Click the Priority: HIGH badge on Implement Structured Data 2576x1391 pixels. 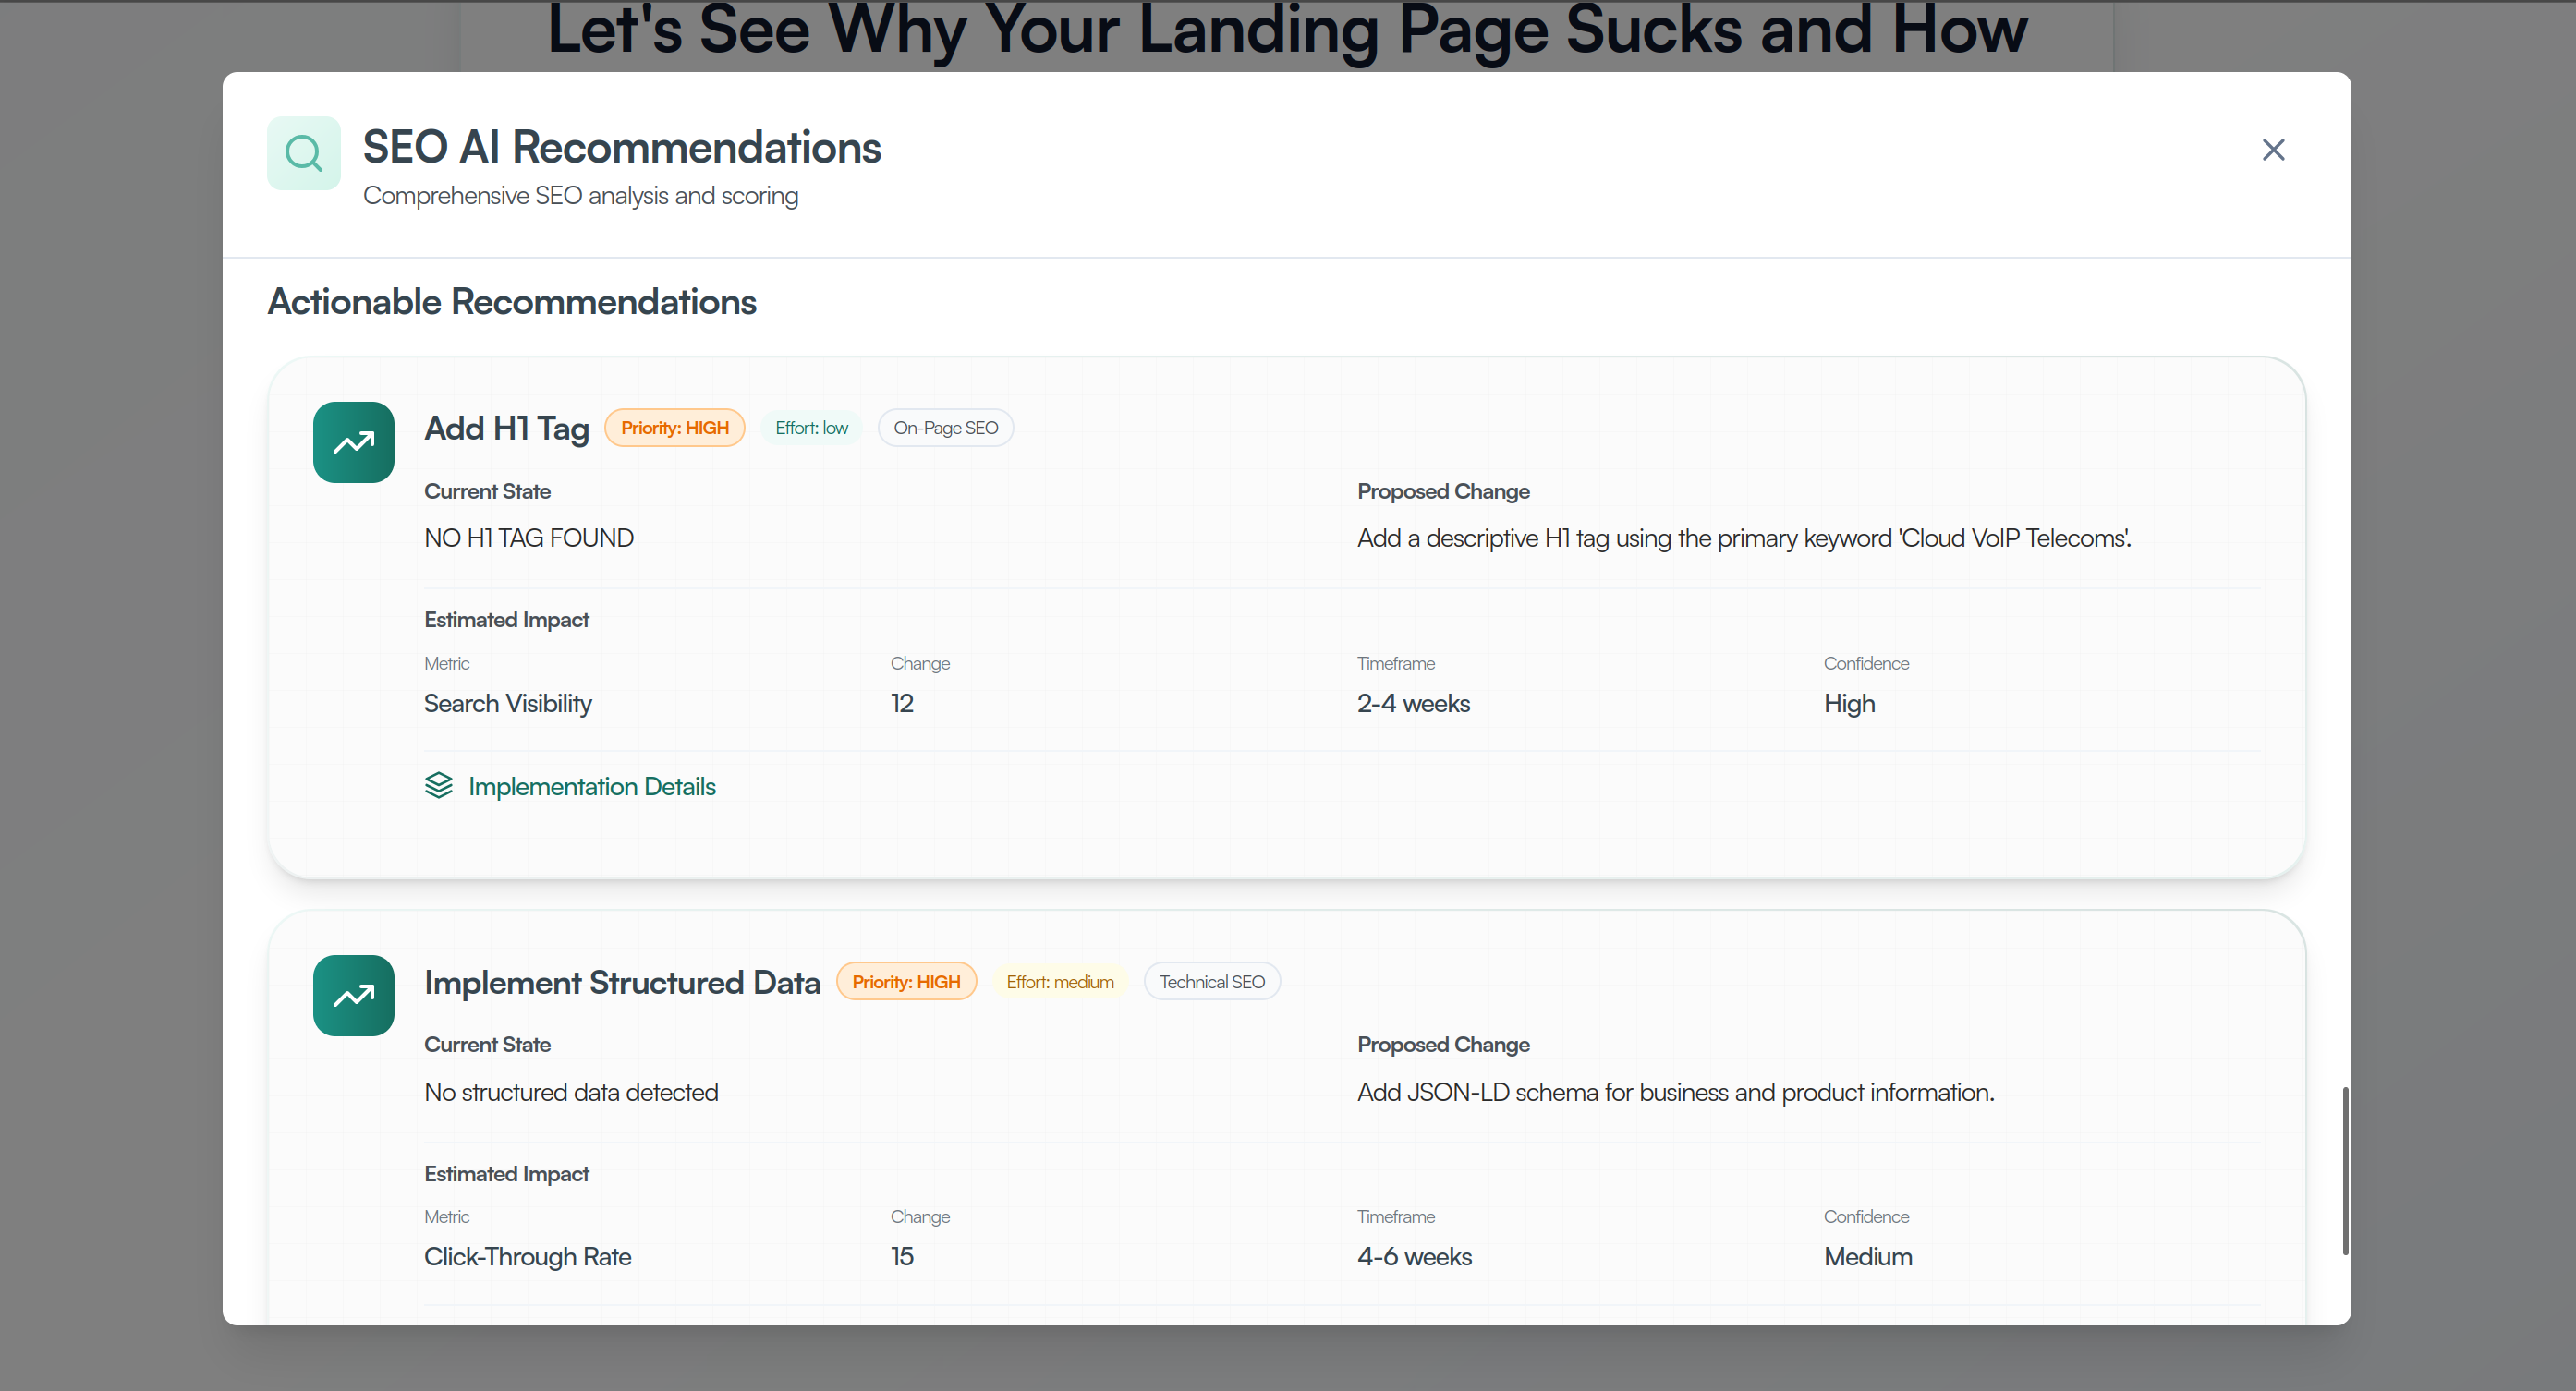[x=906, y=981]
